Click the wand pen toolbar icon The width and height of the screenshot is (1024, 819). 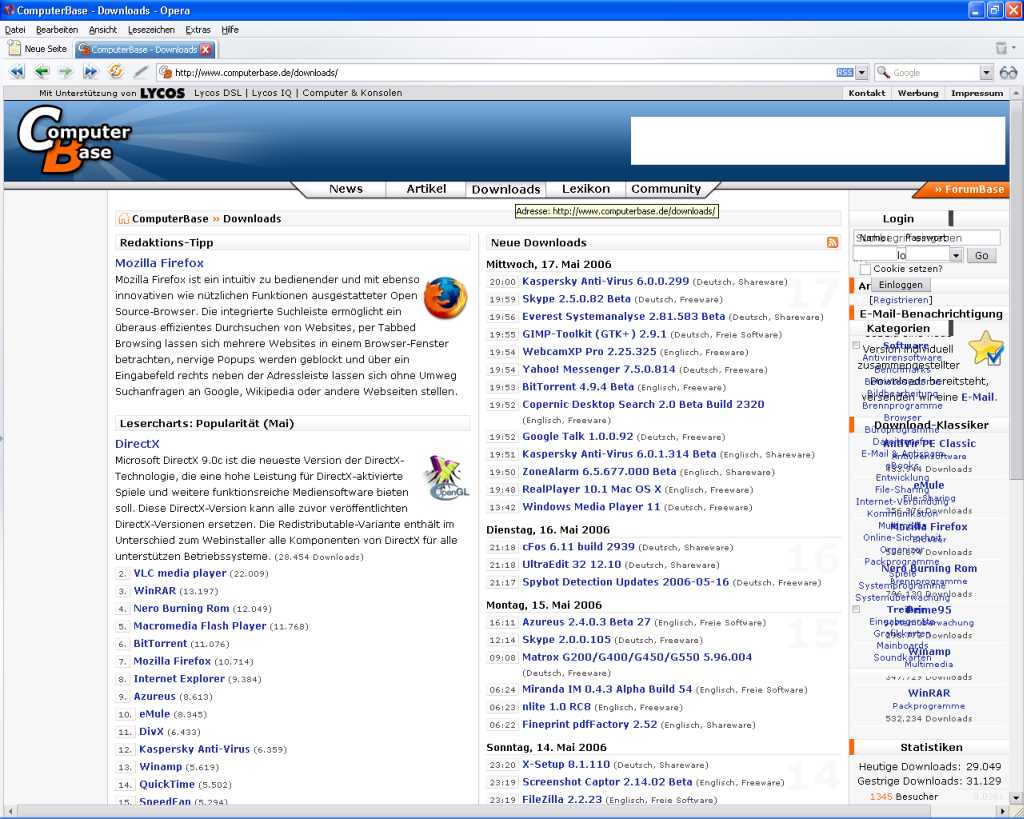click(x=140, y=72)
